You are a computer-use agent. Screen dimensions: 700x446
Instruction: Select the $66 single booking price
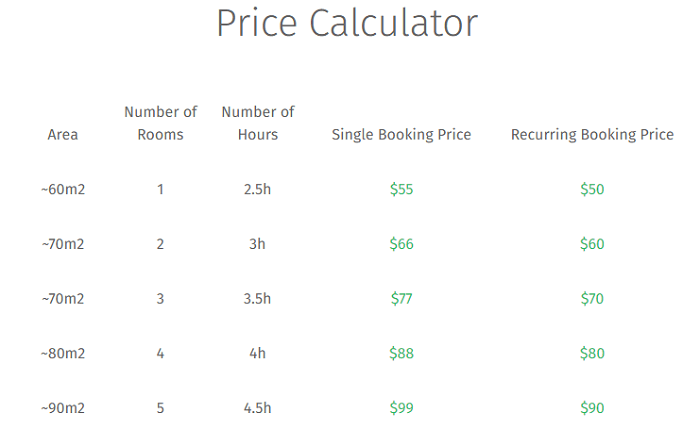(x=401, y=244)
